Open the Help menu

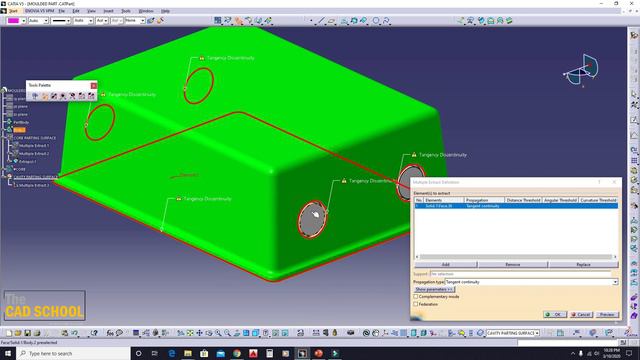point(165,11)
